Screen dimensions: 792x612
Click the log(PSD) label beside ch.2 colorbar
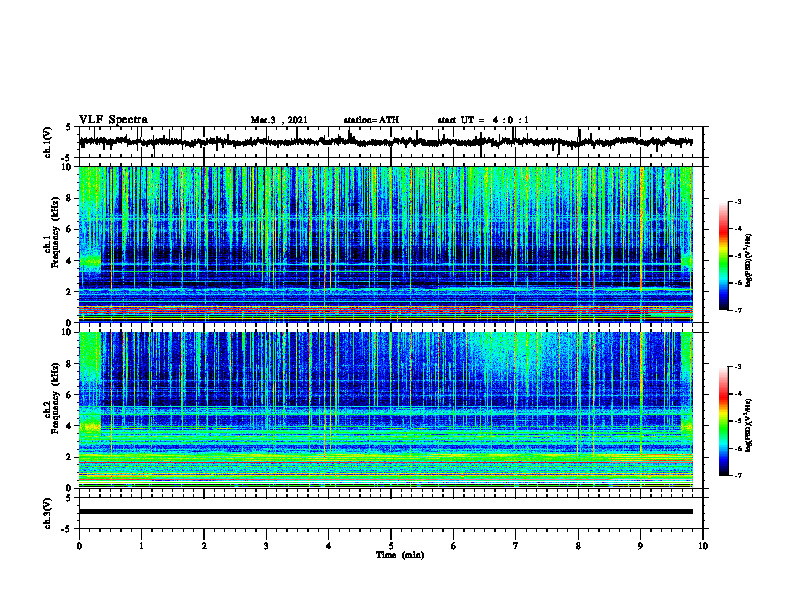point(748,425)
